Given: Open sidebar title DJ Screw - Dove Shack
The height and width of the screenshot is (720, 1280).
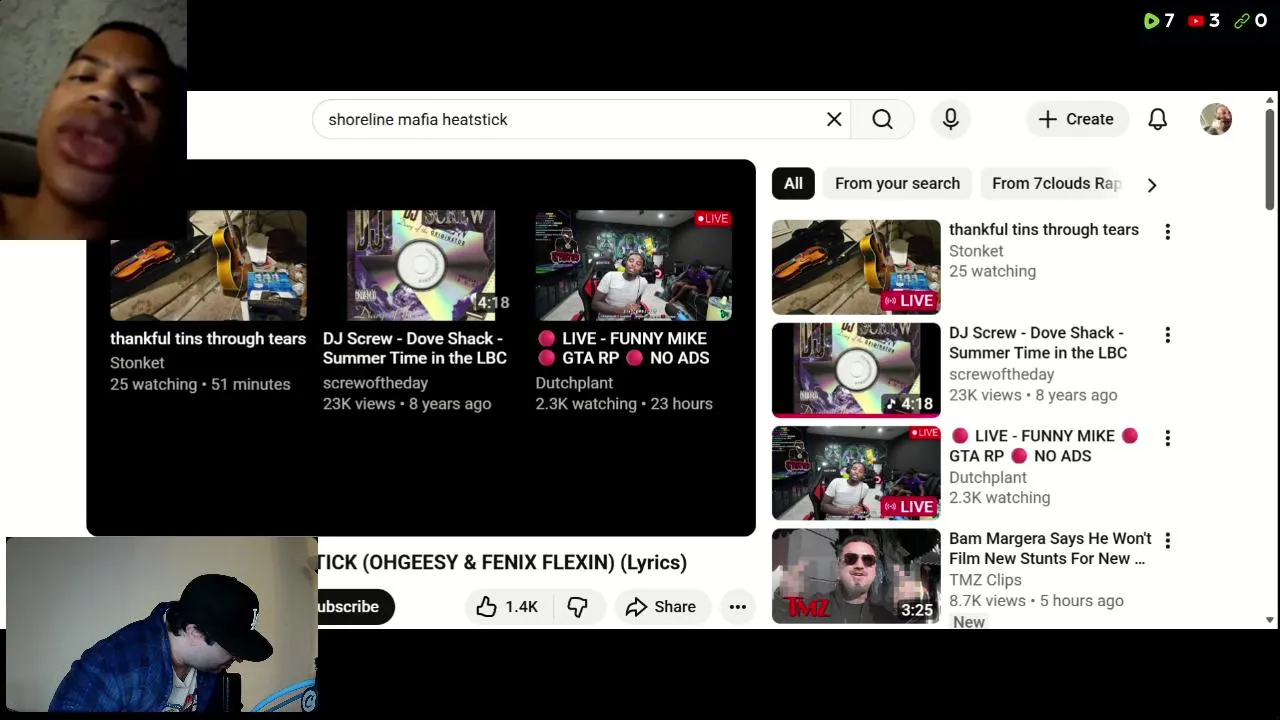Looking at the screenshot, I should pyautogui.click(x=1038, y=342).
